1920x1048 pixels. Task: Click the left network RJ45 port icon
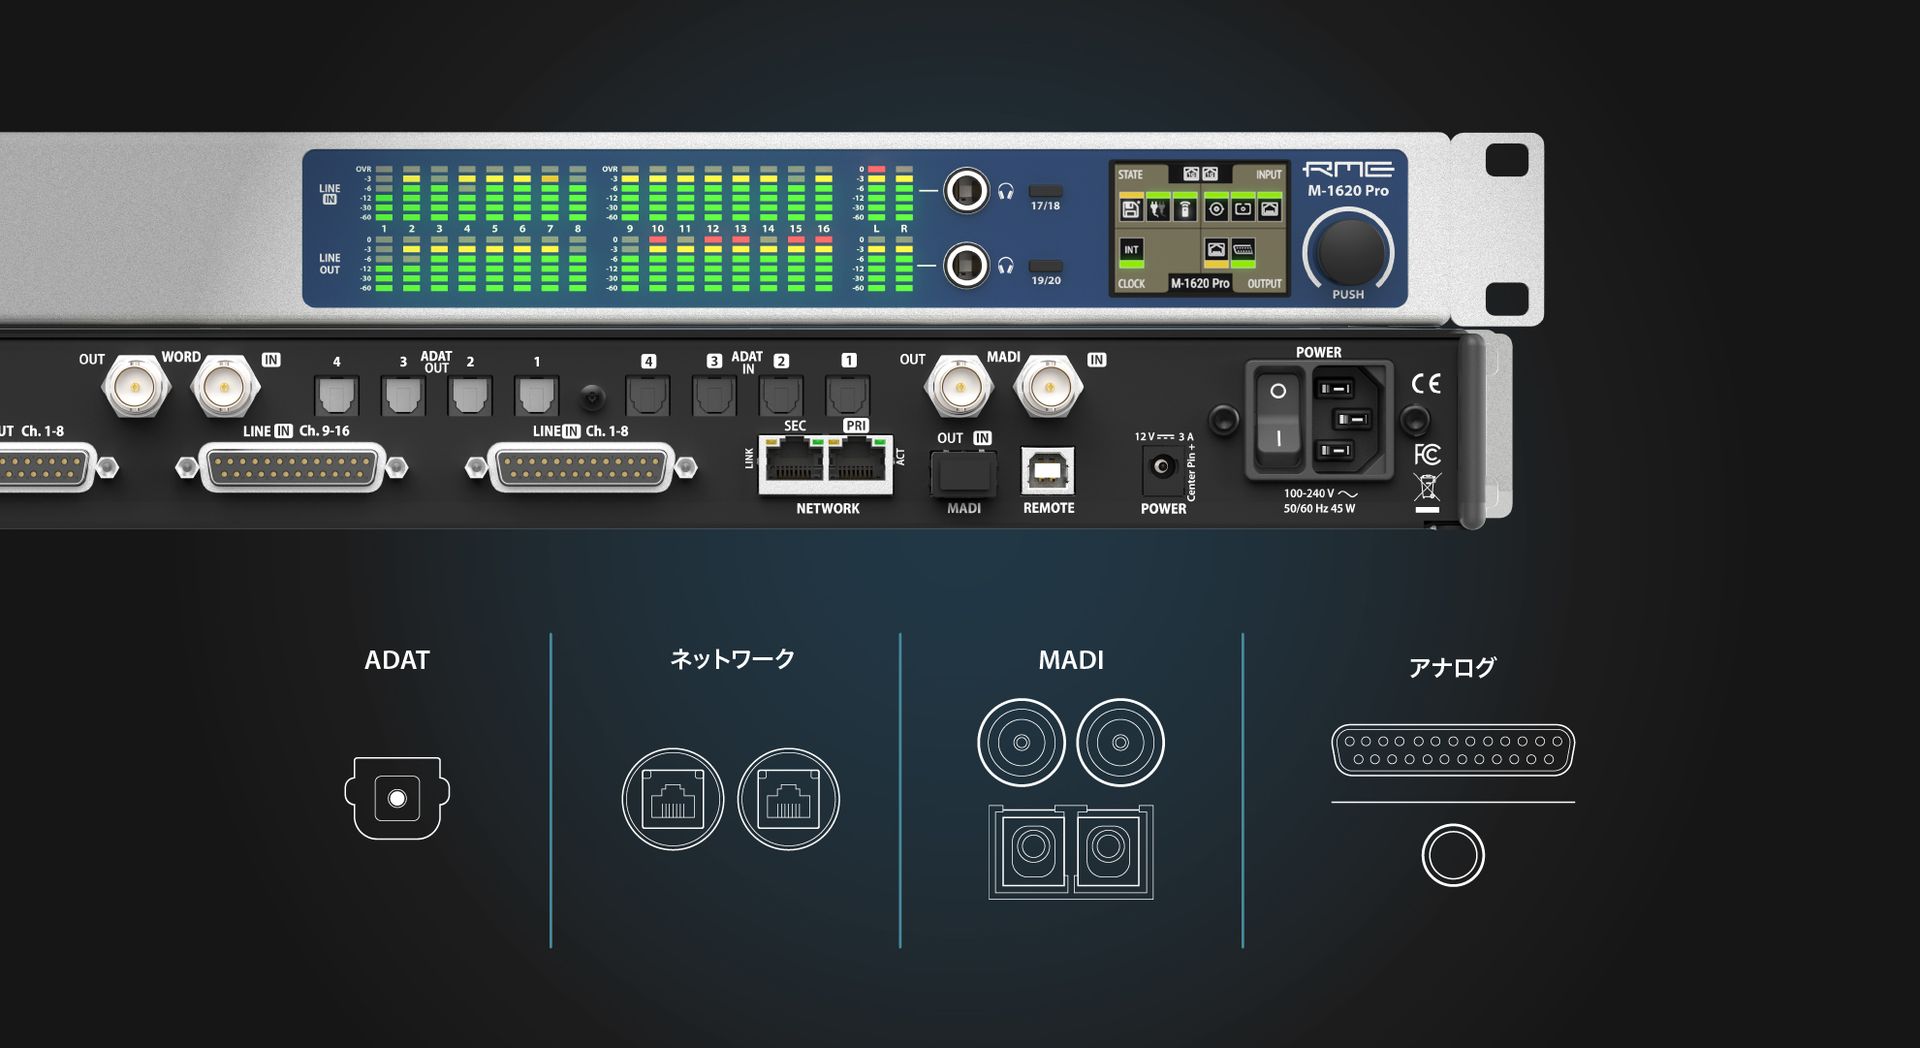click(x=673, y=799)
